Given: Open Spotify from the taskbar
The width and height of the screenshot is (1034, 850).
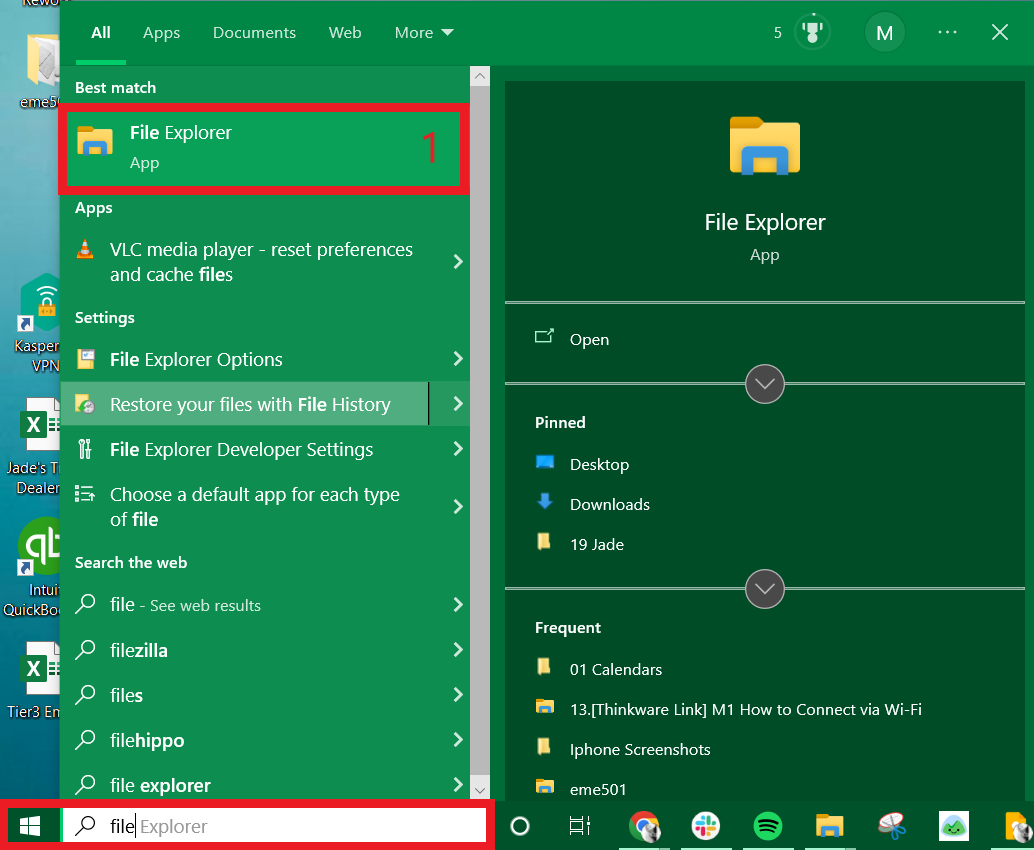Looking at the screenshot, I should 768,826.
